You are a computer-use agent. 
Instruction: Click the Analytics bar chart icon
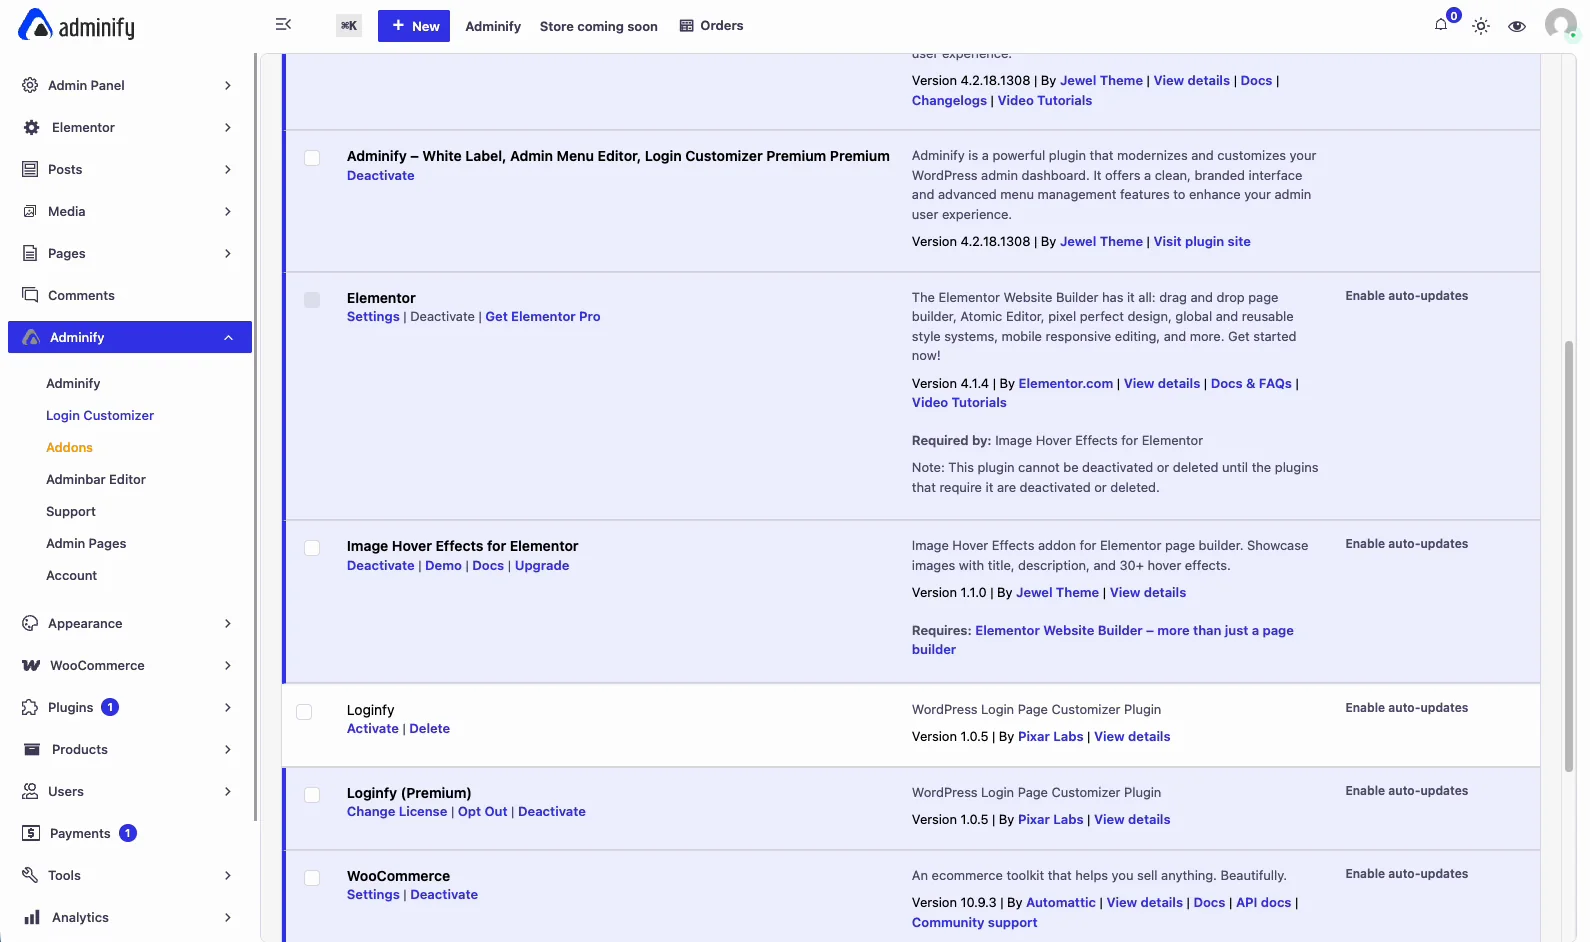point(32,917)
